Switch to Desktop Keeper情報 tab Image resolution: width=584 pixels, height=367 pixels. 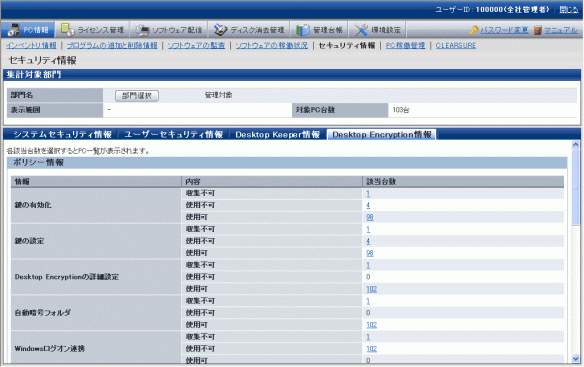(277, 135)
